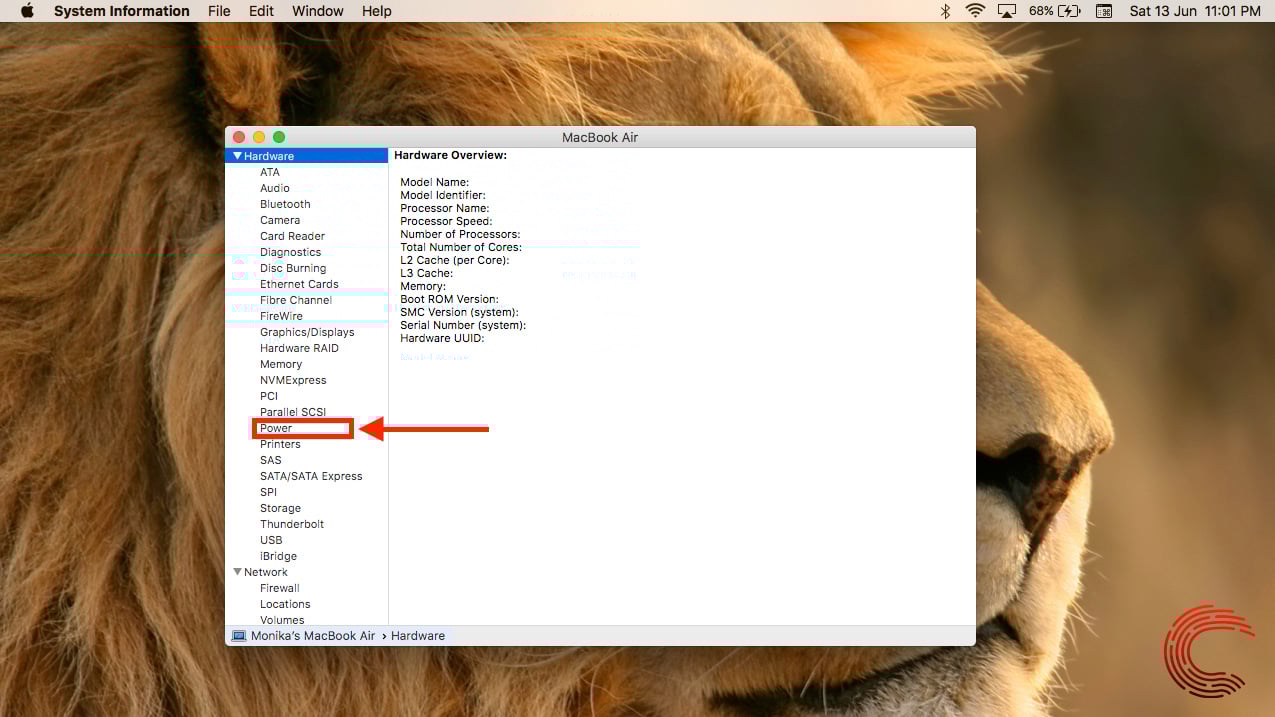
Task: Select Parallel SCSI in the sidebar
Action: [x=293, y=412]
